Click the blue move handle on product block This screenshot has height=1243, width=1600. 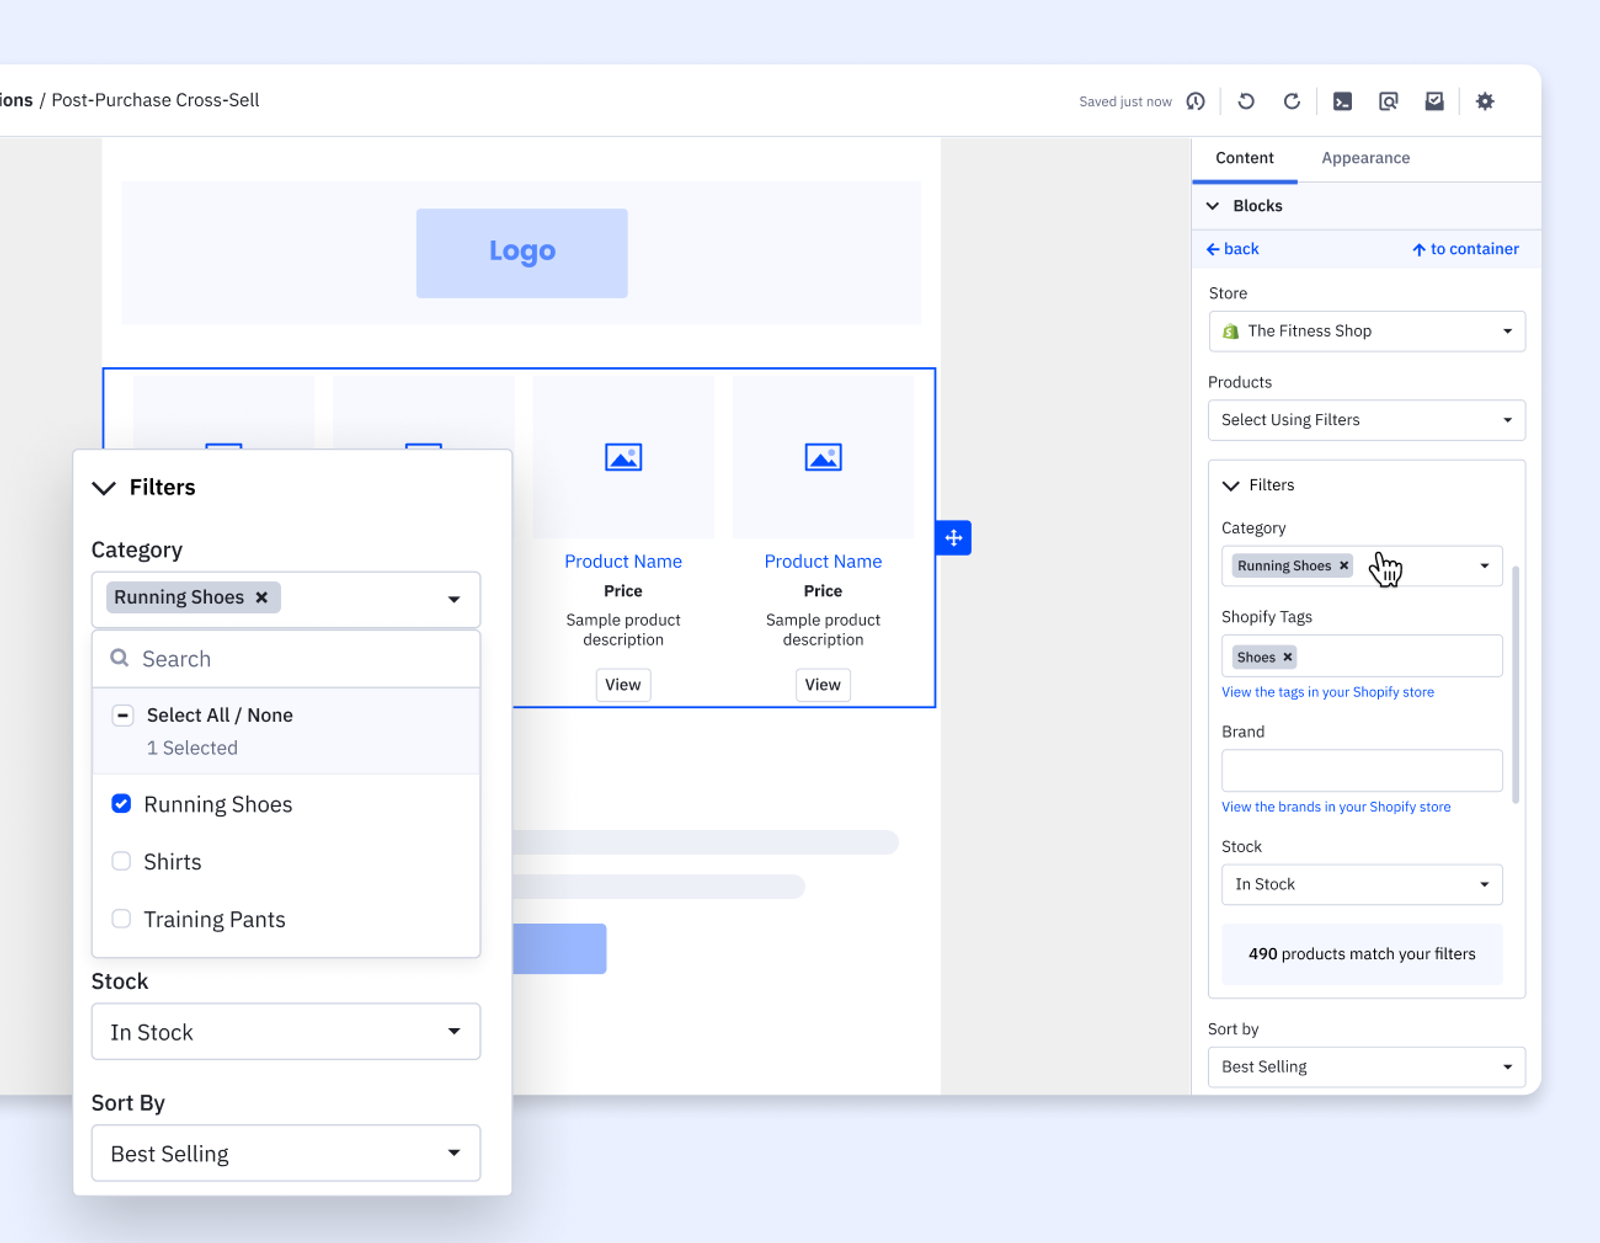pyautogui.click(x=953, y=538)
